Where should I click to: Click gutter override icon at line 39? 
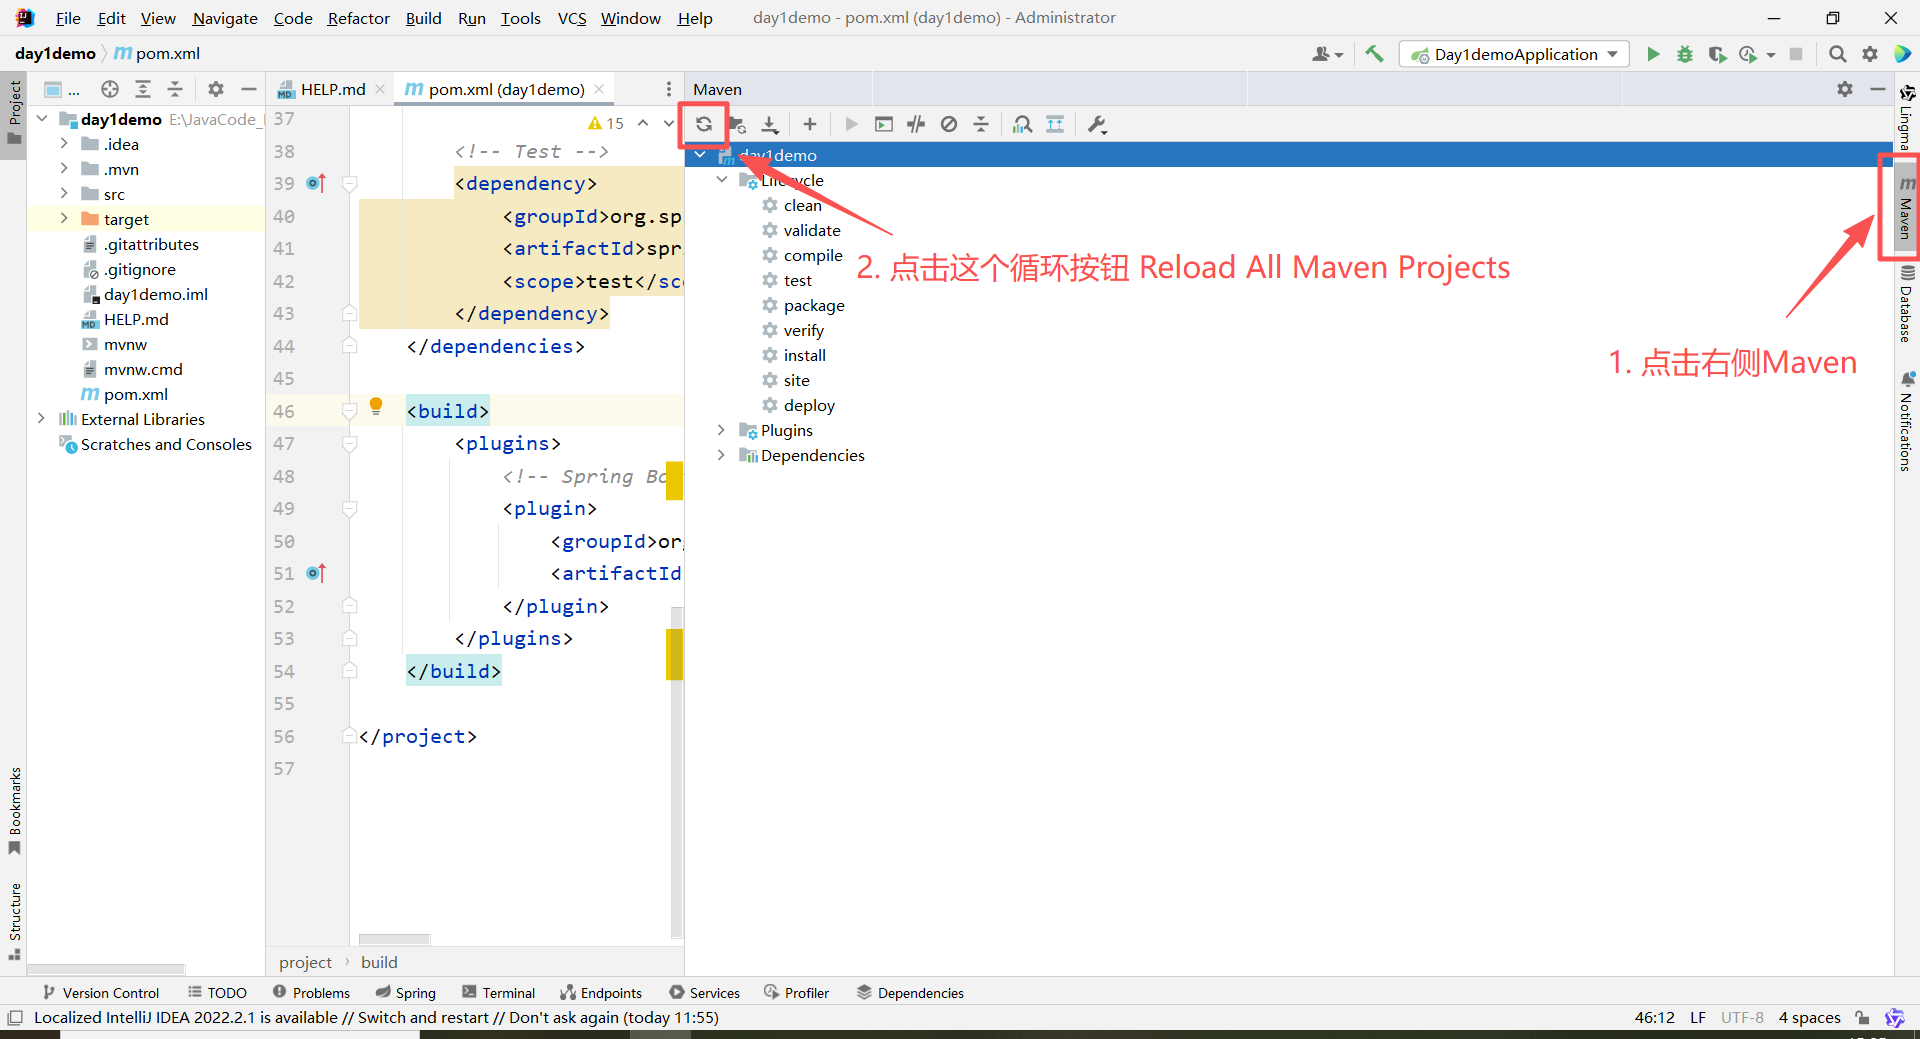[x=316, y=183]
